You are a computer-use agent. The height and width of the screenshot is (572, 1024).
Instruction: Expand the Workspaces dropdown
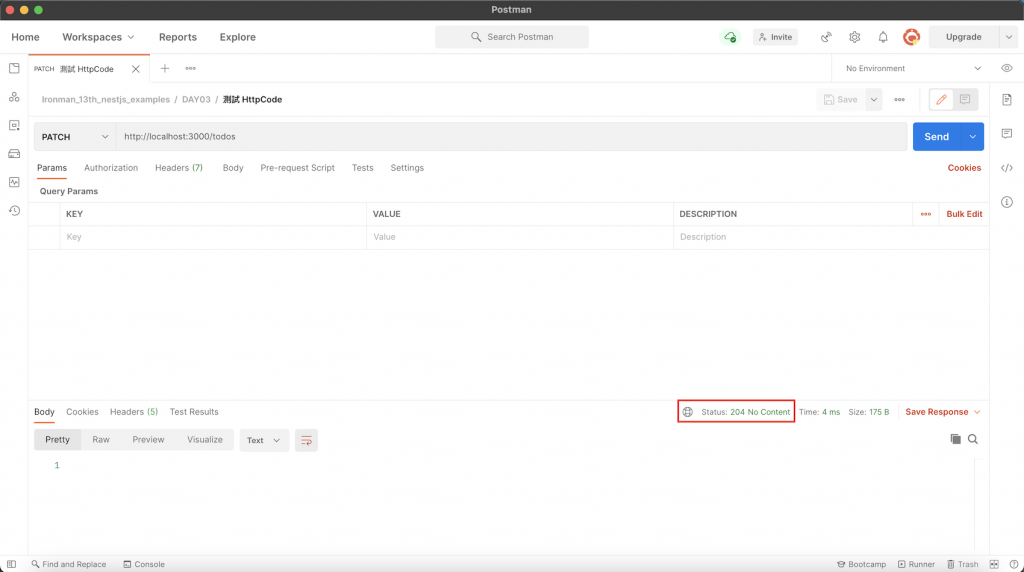(98, 37)
